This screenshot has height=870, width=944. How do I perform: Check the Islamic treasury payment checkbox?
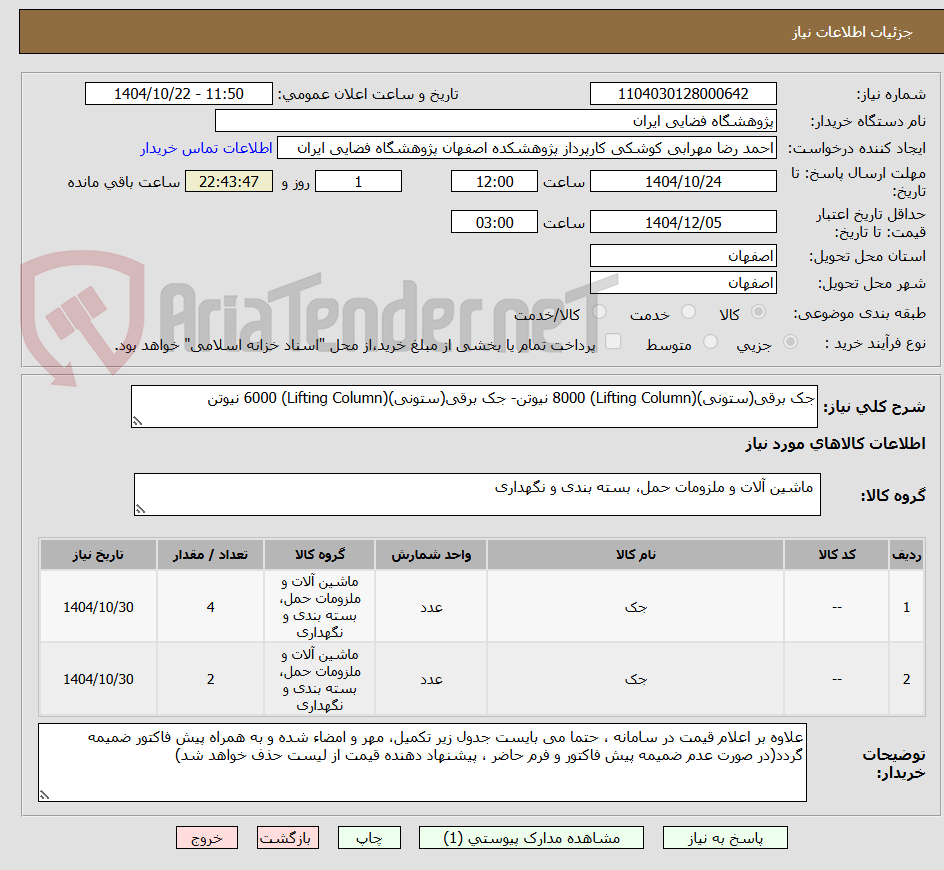click(x=614, y=340)
